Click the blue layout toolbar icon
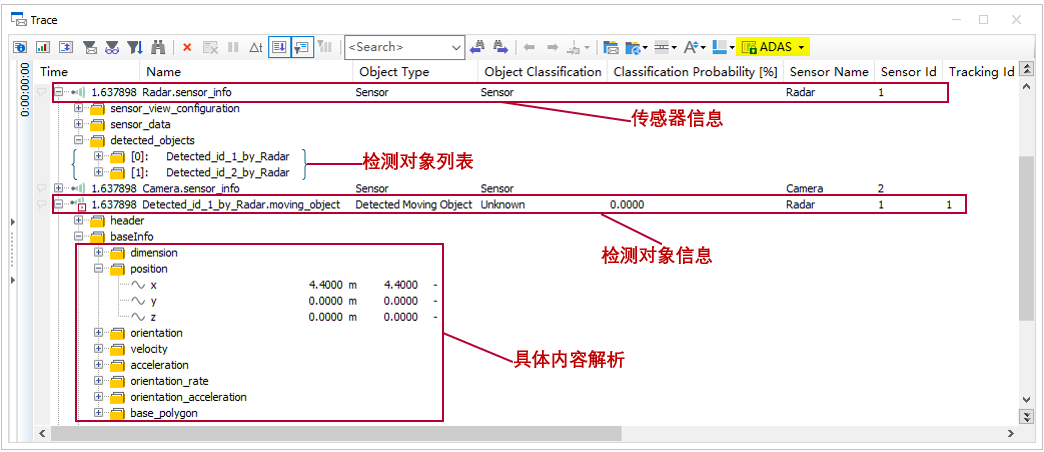This screenshot has width=1044, height=452. [x=719, y=47]
